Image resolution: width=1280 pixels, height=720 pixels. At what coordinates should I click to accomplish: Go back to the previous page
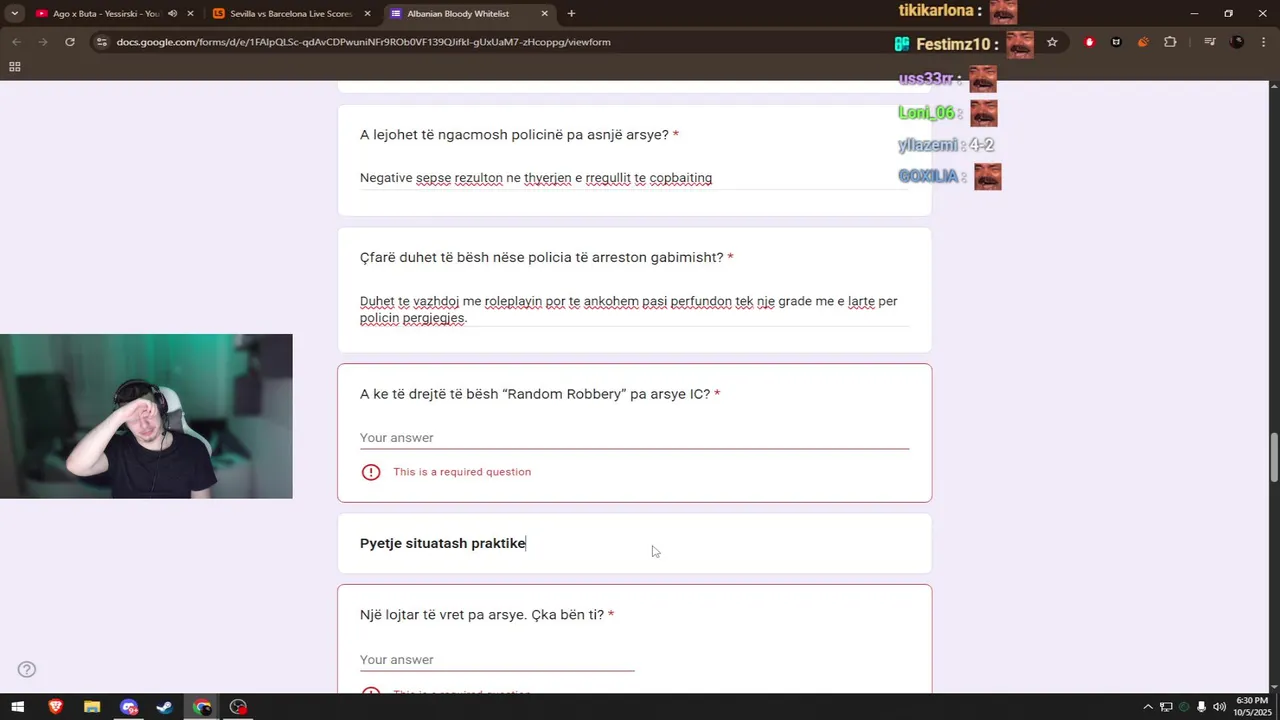[16, 42]
